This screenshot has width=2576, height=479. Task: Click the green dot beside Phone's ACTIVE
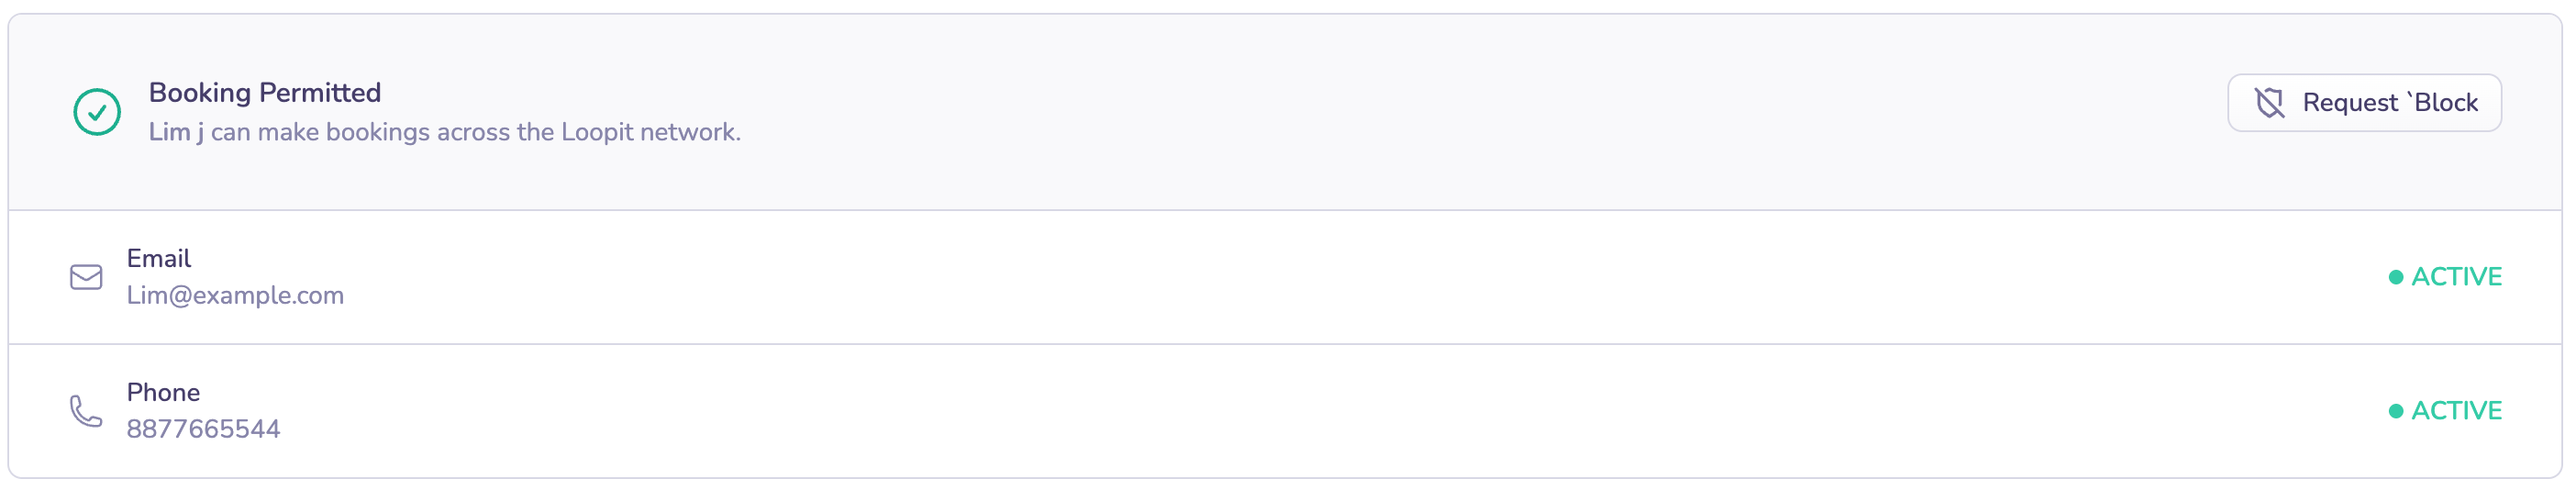coord(2395,411)
